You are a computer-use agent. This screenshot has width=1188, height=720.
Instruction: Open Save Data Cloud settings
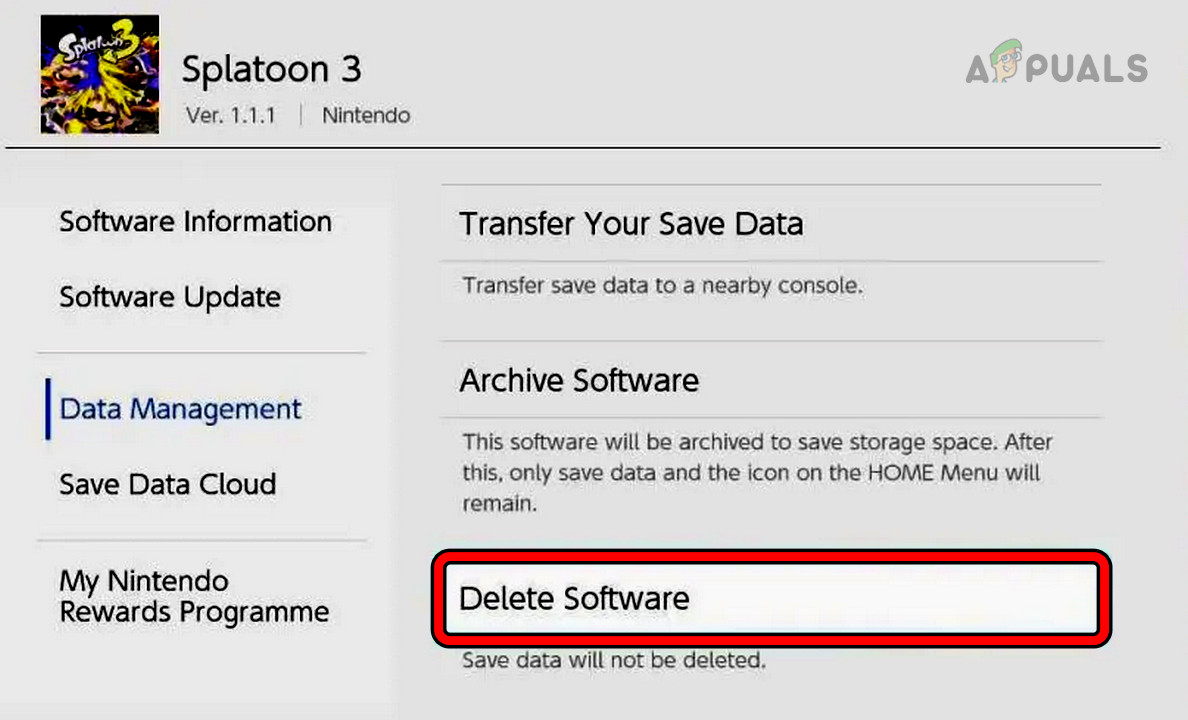[x=168, y=484]
